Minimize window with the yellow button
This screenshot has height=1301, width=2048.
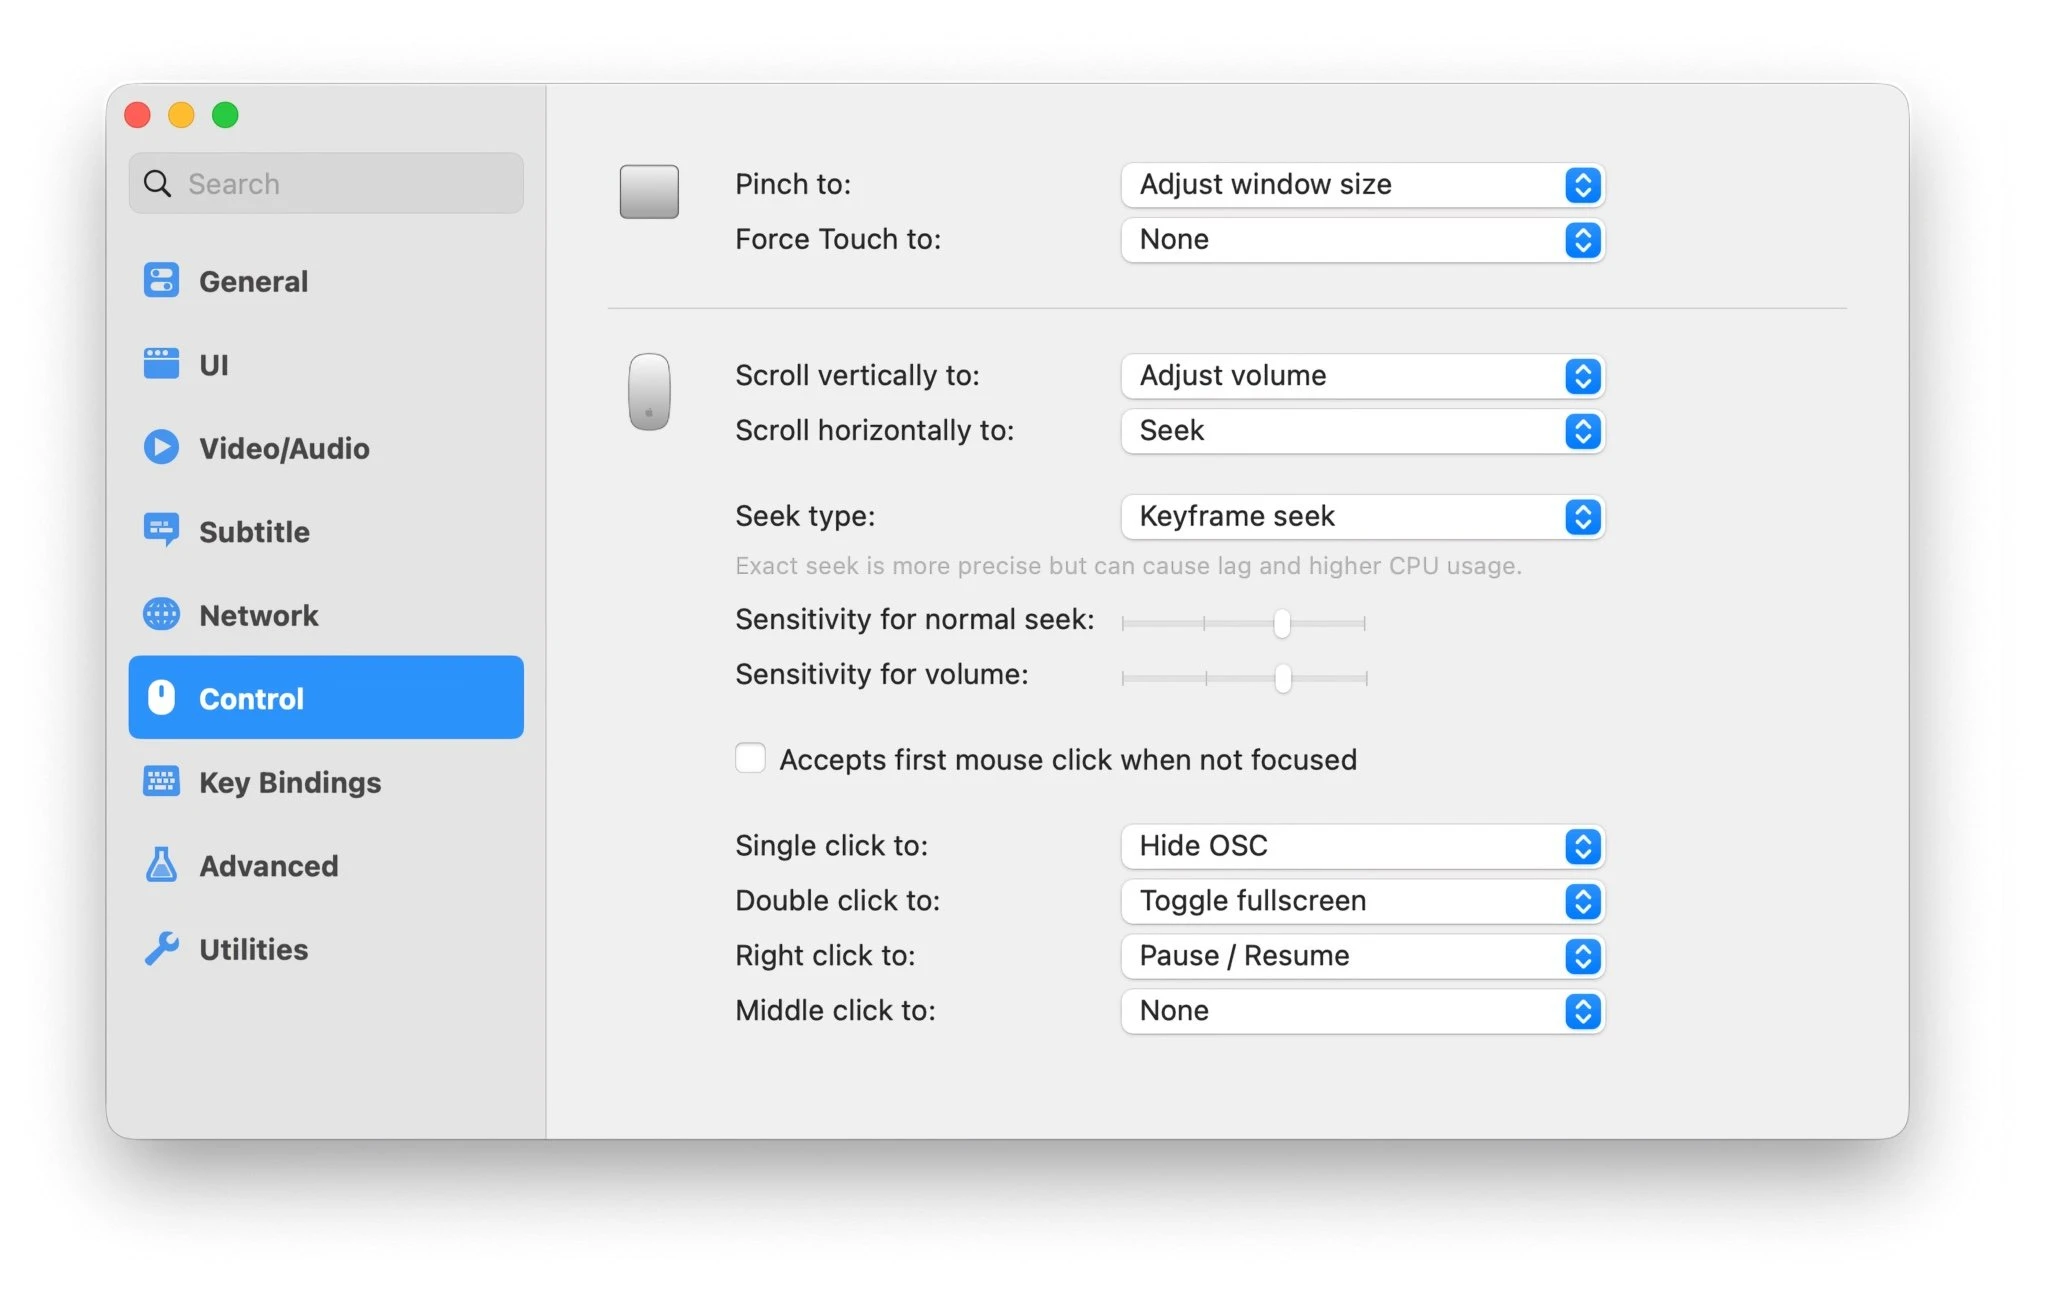coord(181,115)
